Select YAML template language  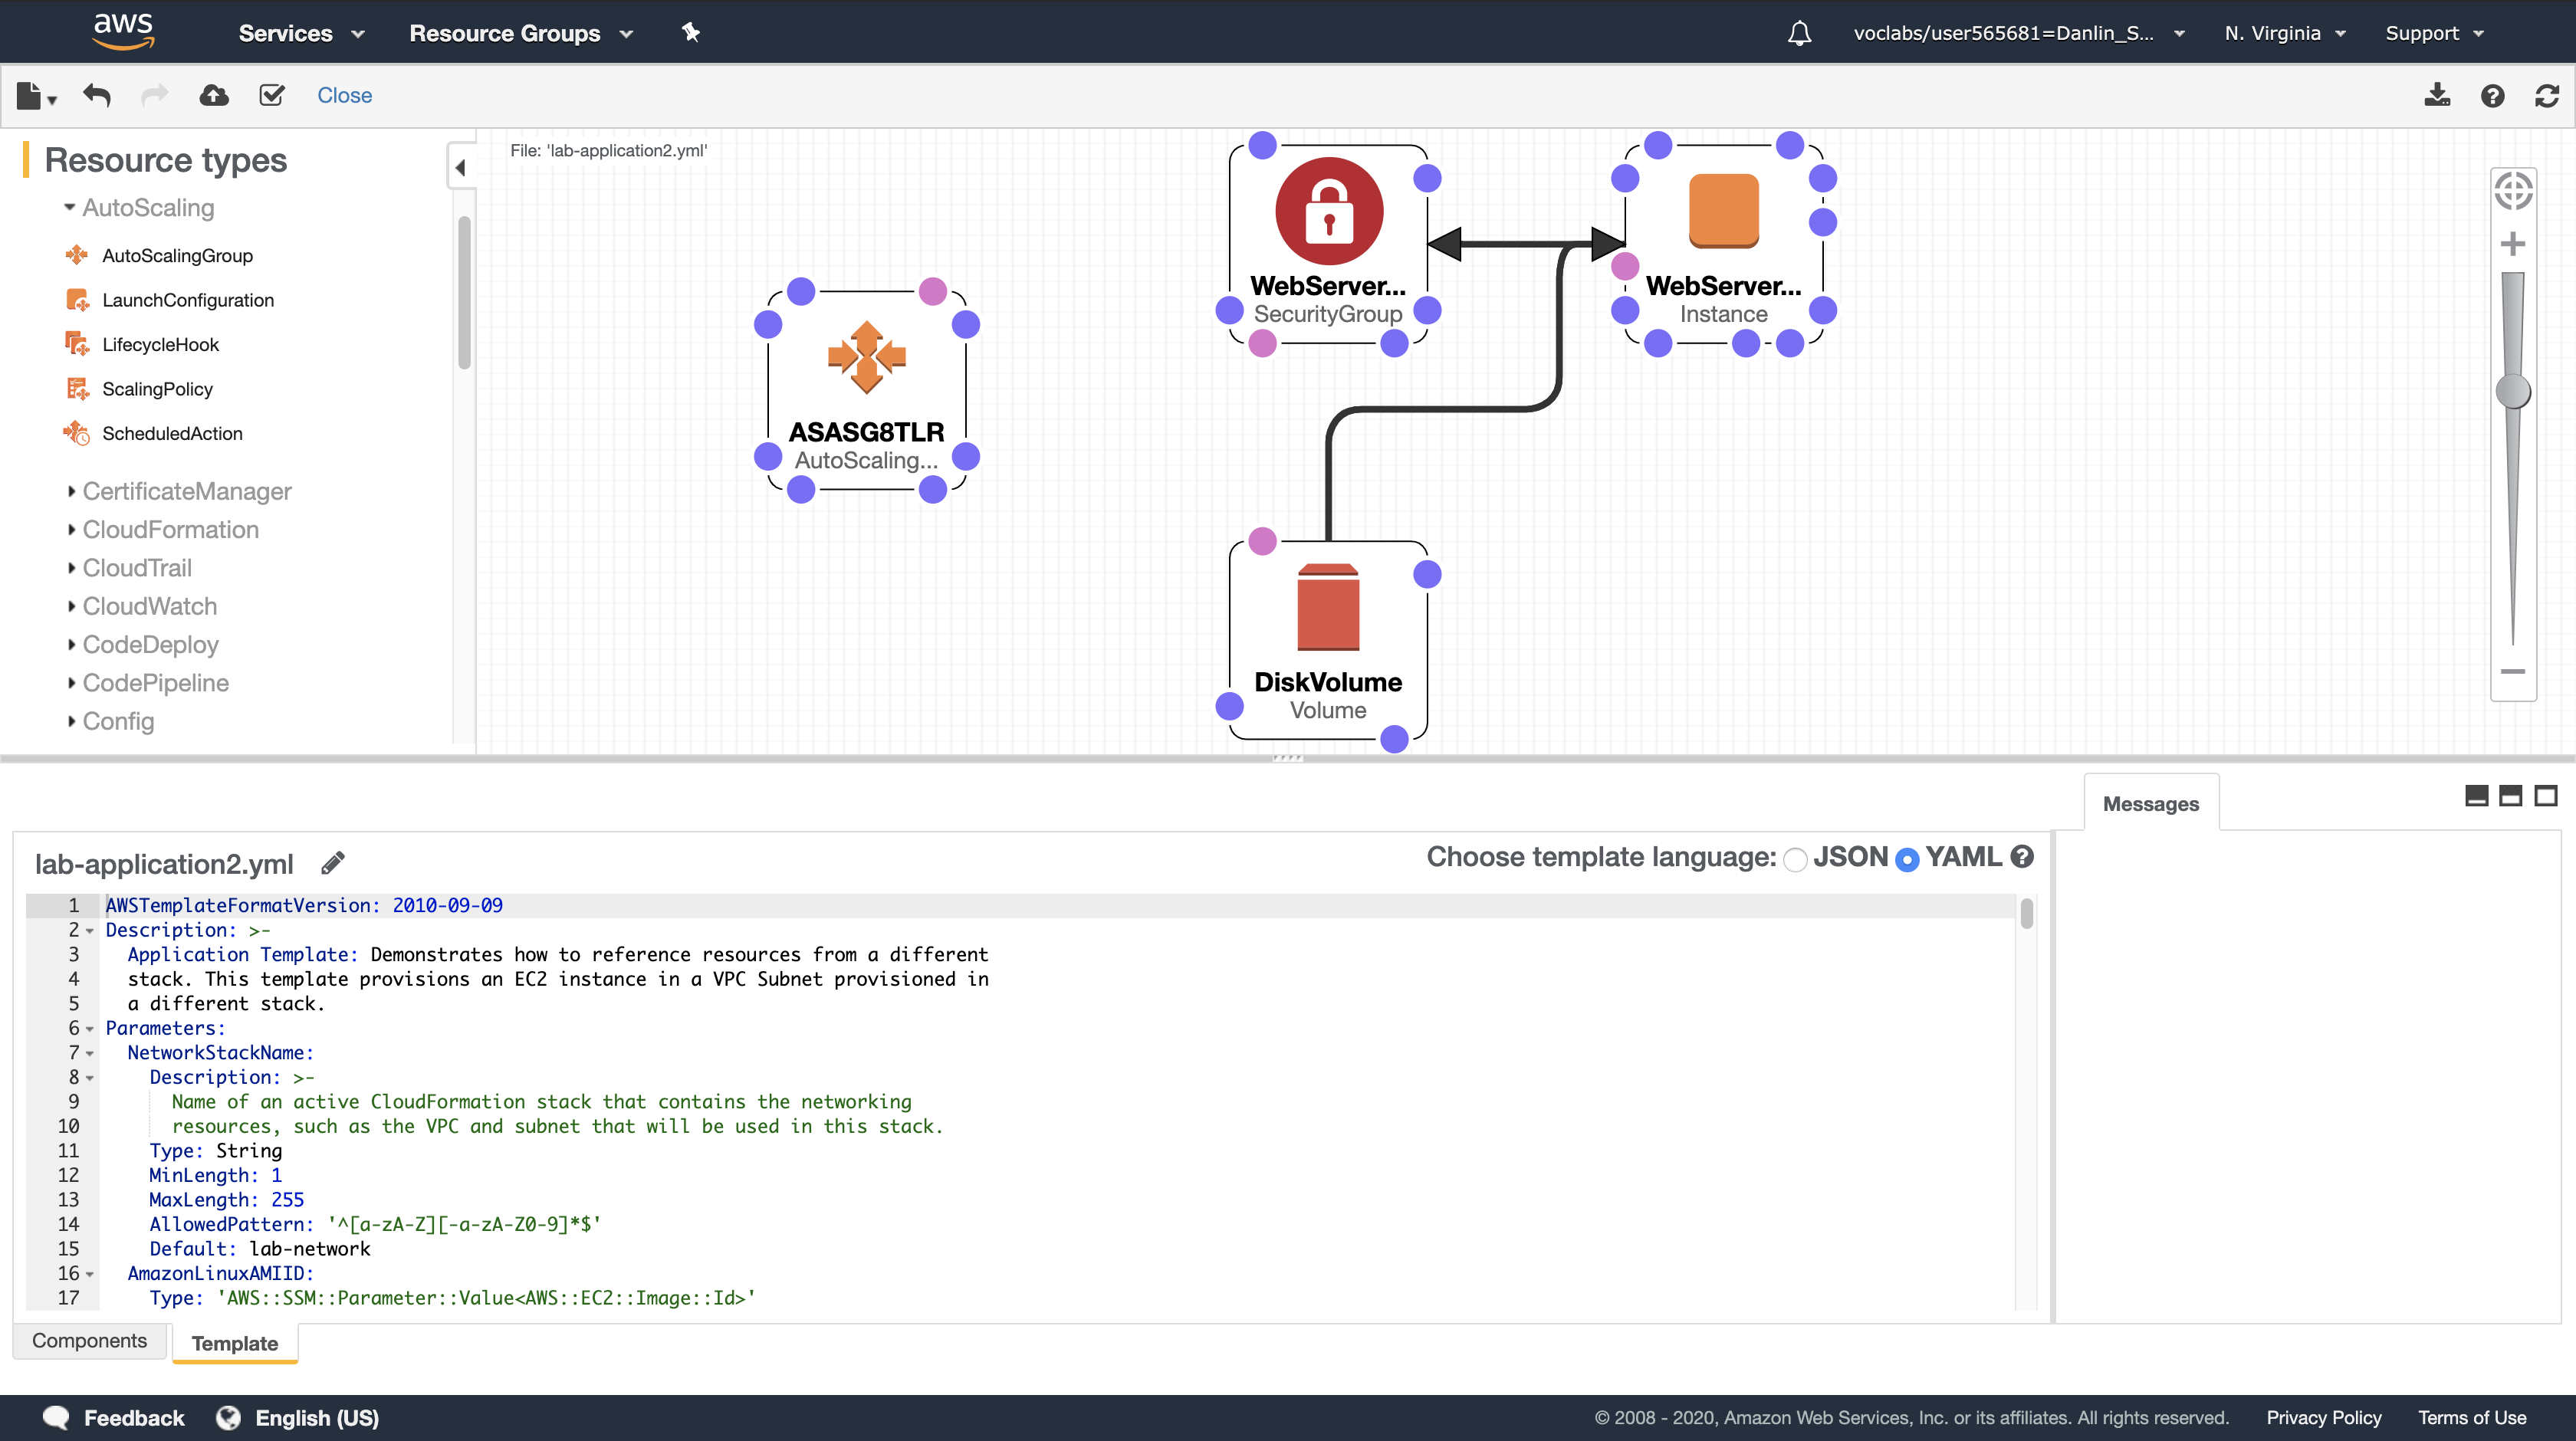pyautogui.click(x=1907, y=859)
